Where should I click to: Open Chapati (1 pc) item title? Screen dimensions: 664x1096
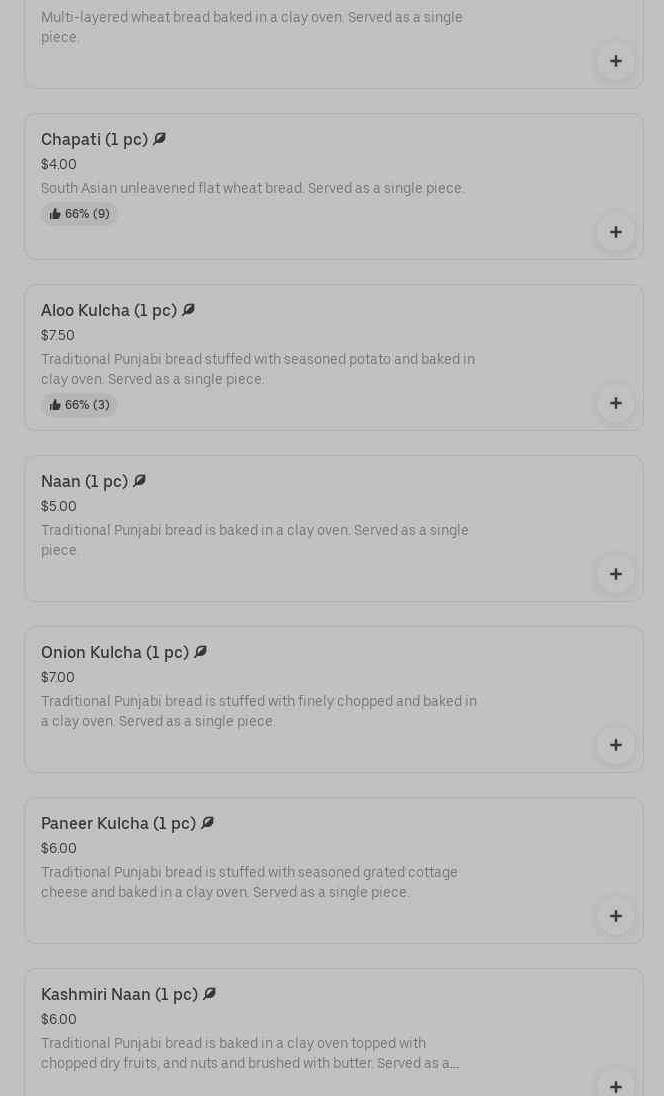[94, 139]
